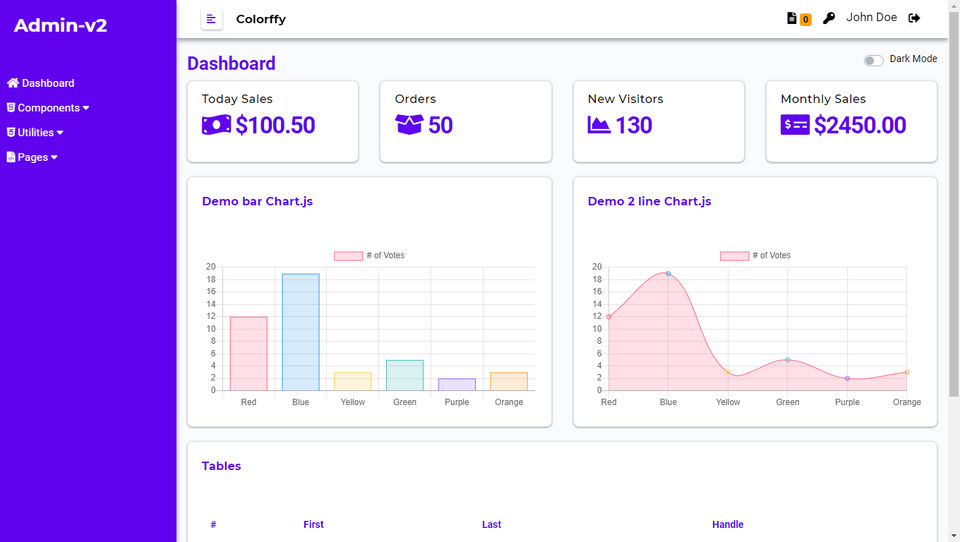Click the shield icon beside Components
This screenshot has width=960, height=542.
pos(11,107)
